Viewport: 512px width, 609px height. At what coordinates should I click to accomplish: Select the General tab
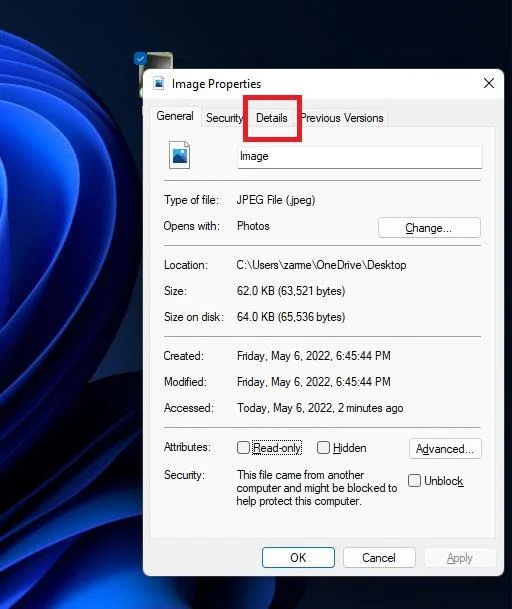pyautogui.click(x=175, y=116)
